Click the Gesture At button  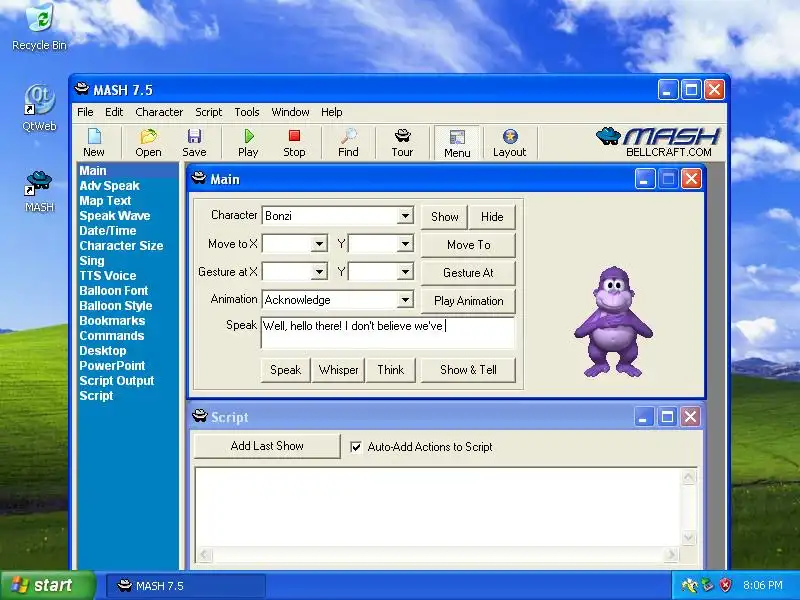coord(468,273)
